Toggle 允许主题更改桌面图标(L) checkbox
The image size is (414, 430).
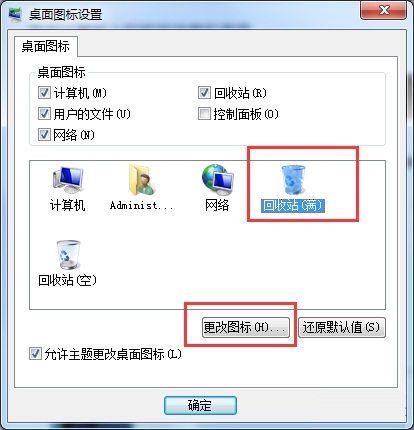pos(35,354)
